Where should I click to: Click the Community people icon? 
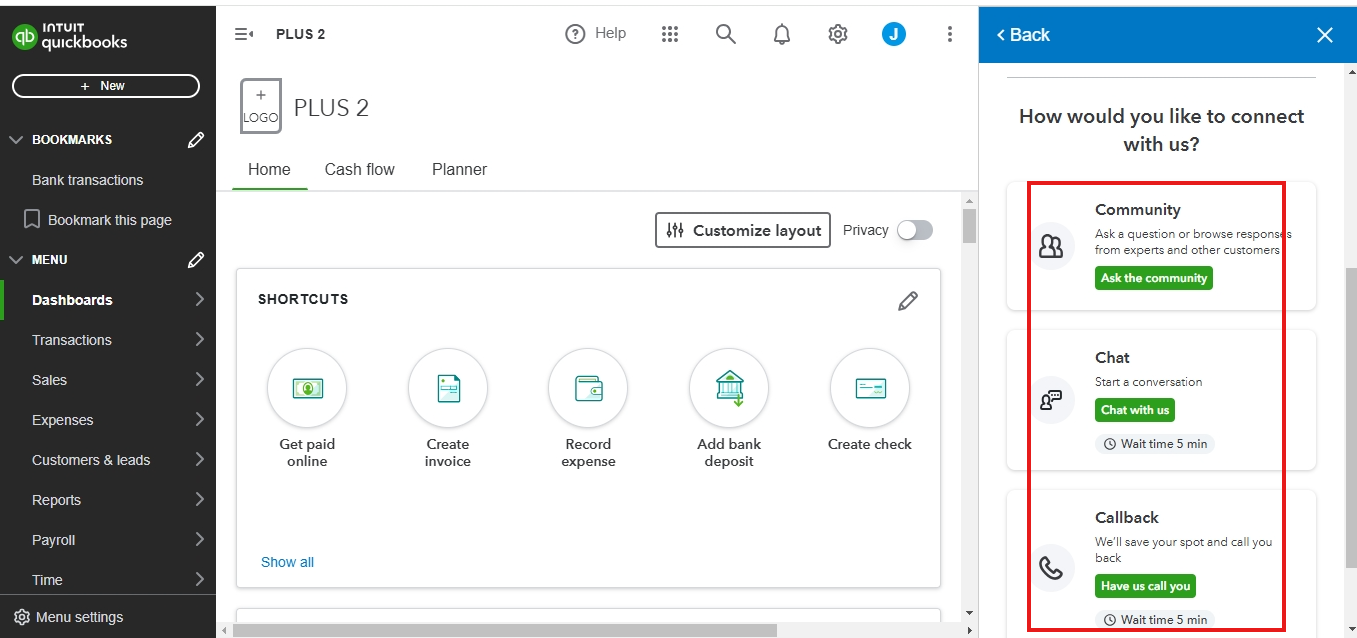tap(1051, 246)
